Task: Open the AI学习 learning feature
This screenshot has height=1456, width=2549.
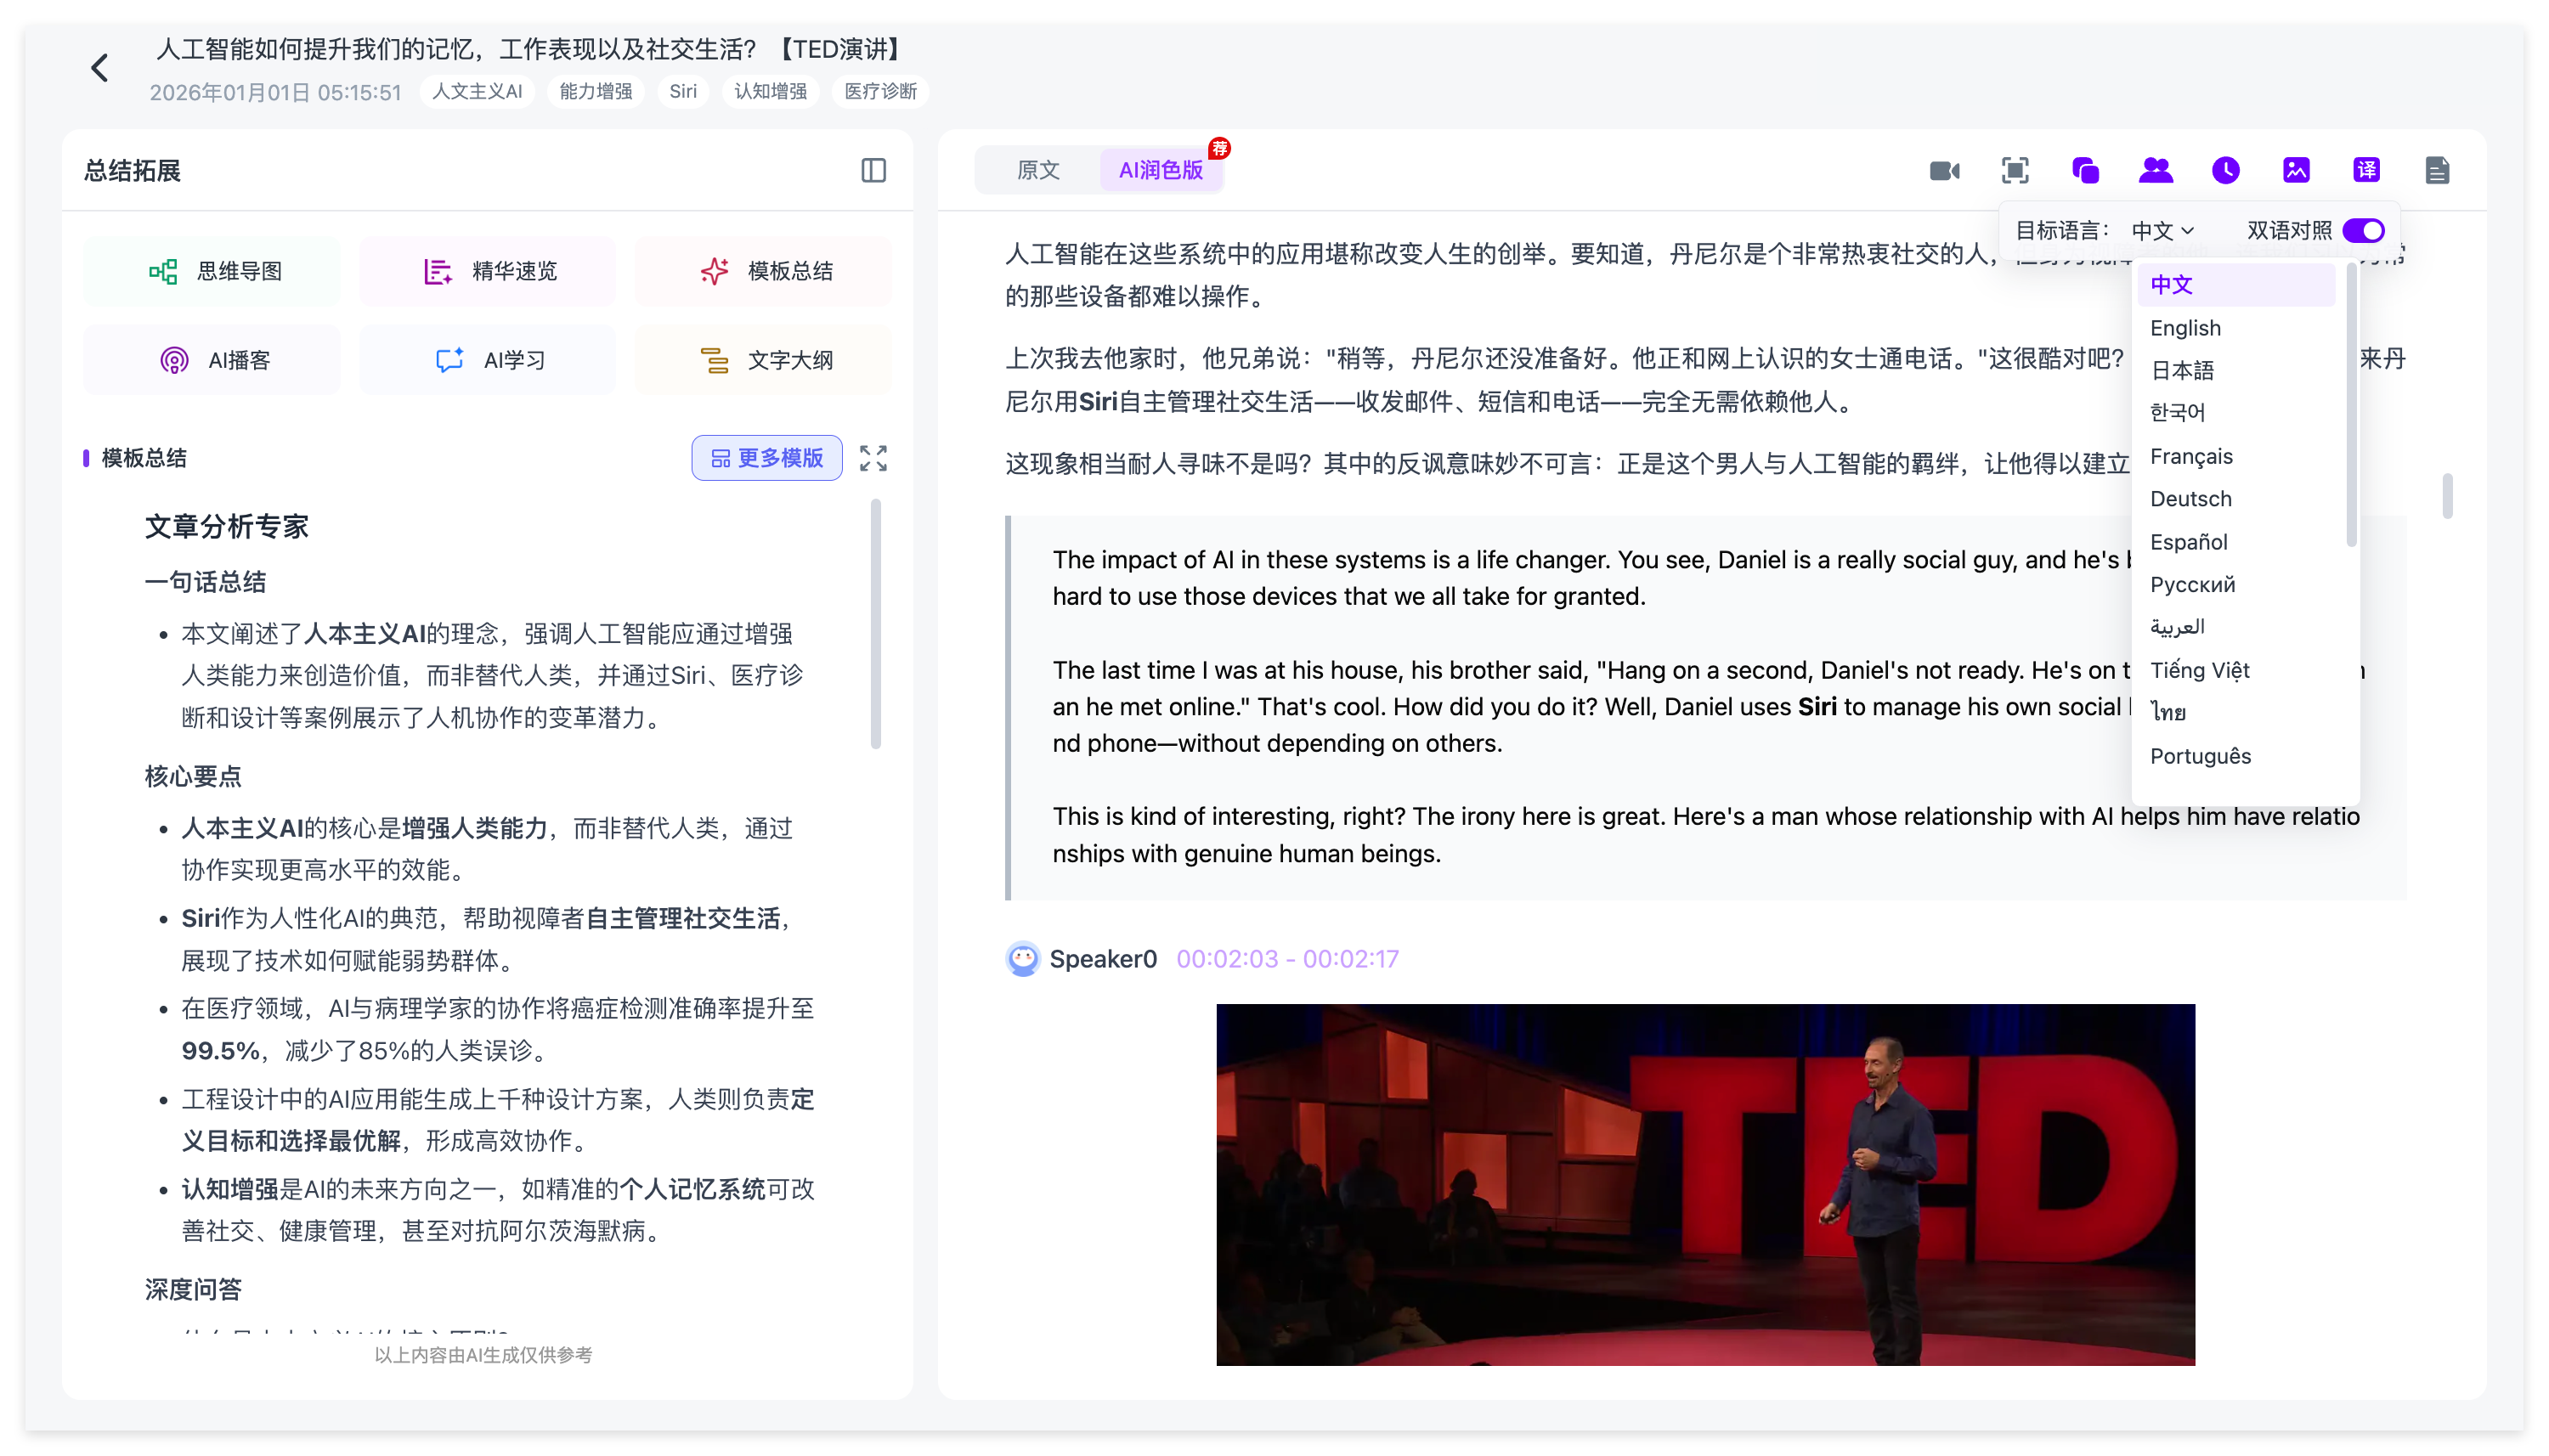Action: 488,360
